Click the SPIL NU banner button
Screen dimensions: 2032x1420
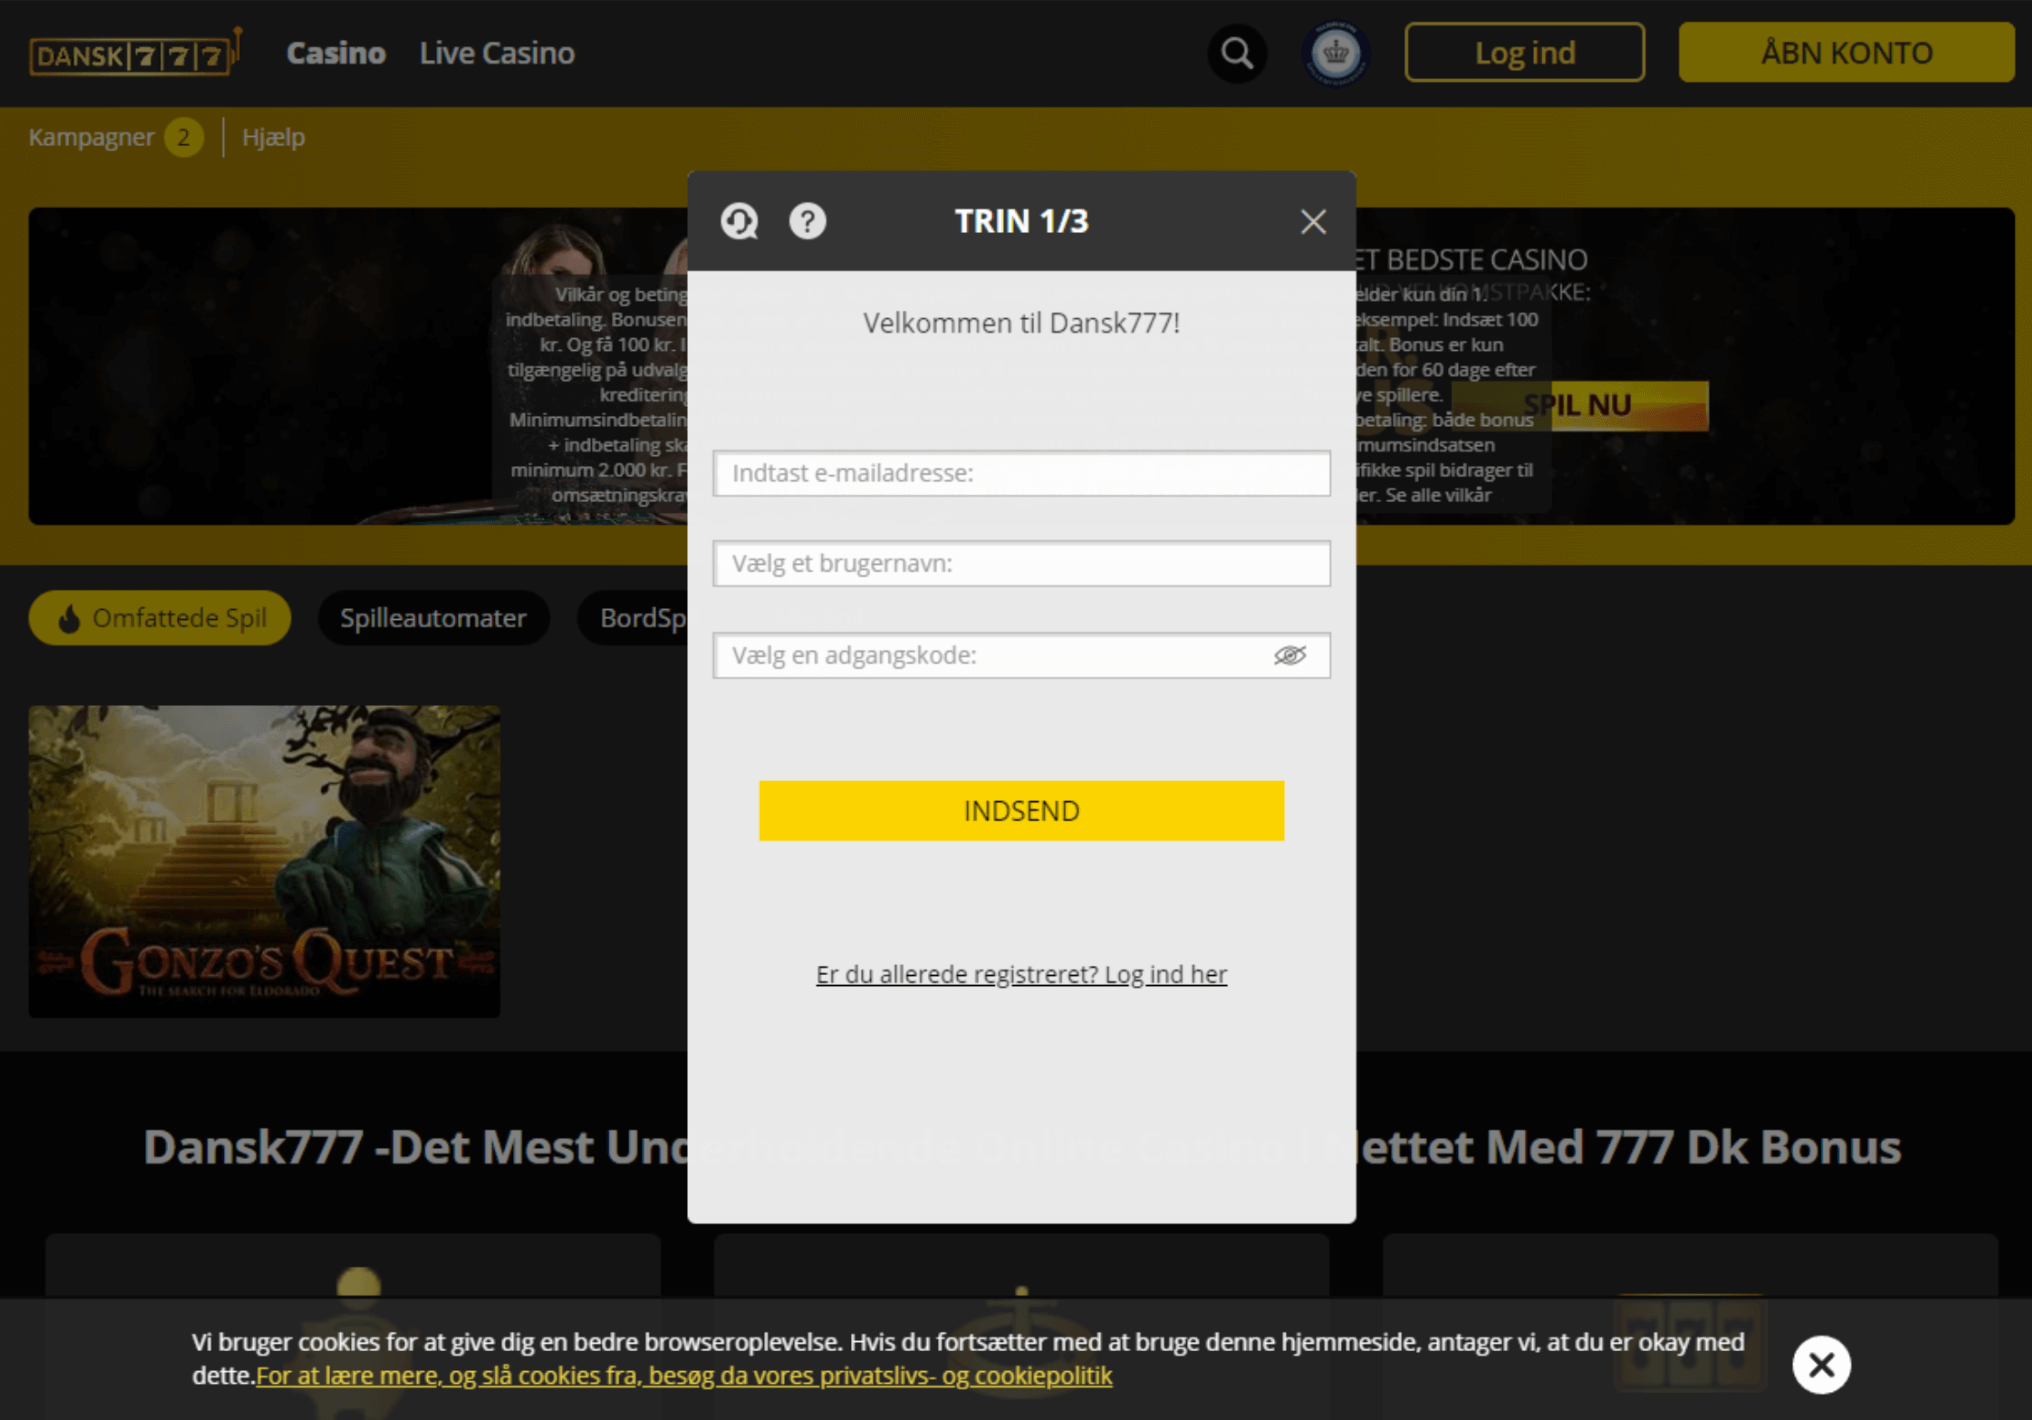point(1580,405)
